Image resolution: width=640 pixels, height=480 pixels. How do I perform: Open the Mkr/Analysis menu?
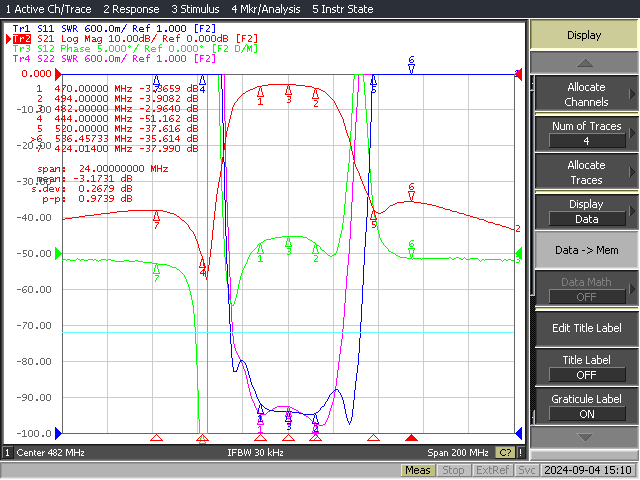coord(266,9)
